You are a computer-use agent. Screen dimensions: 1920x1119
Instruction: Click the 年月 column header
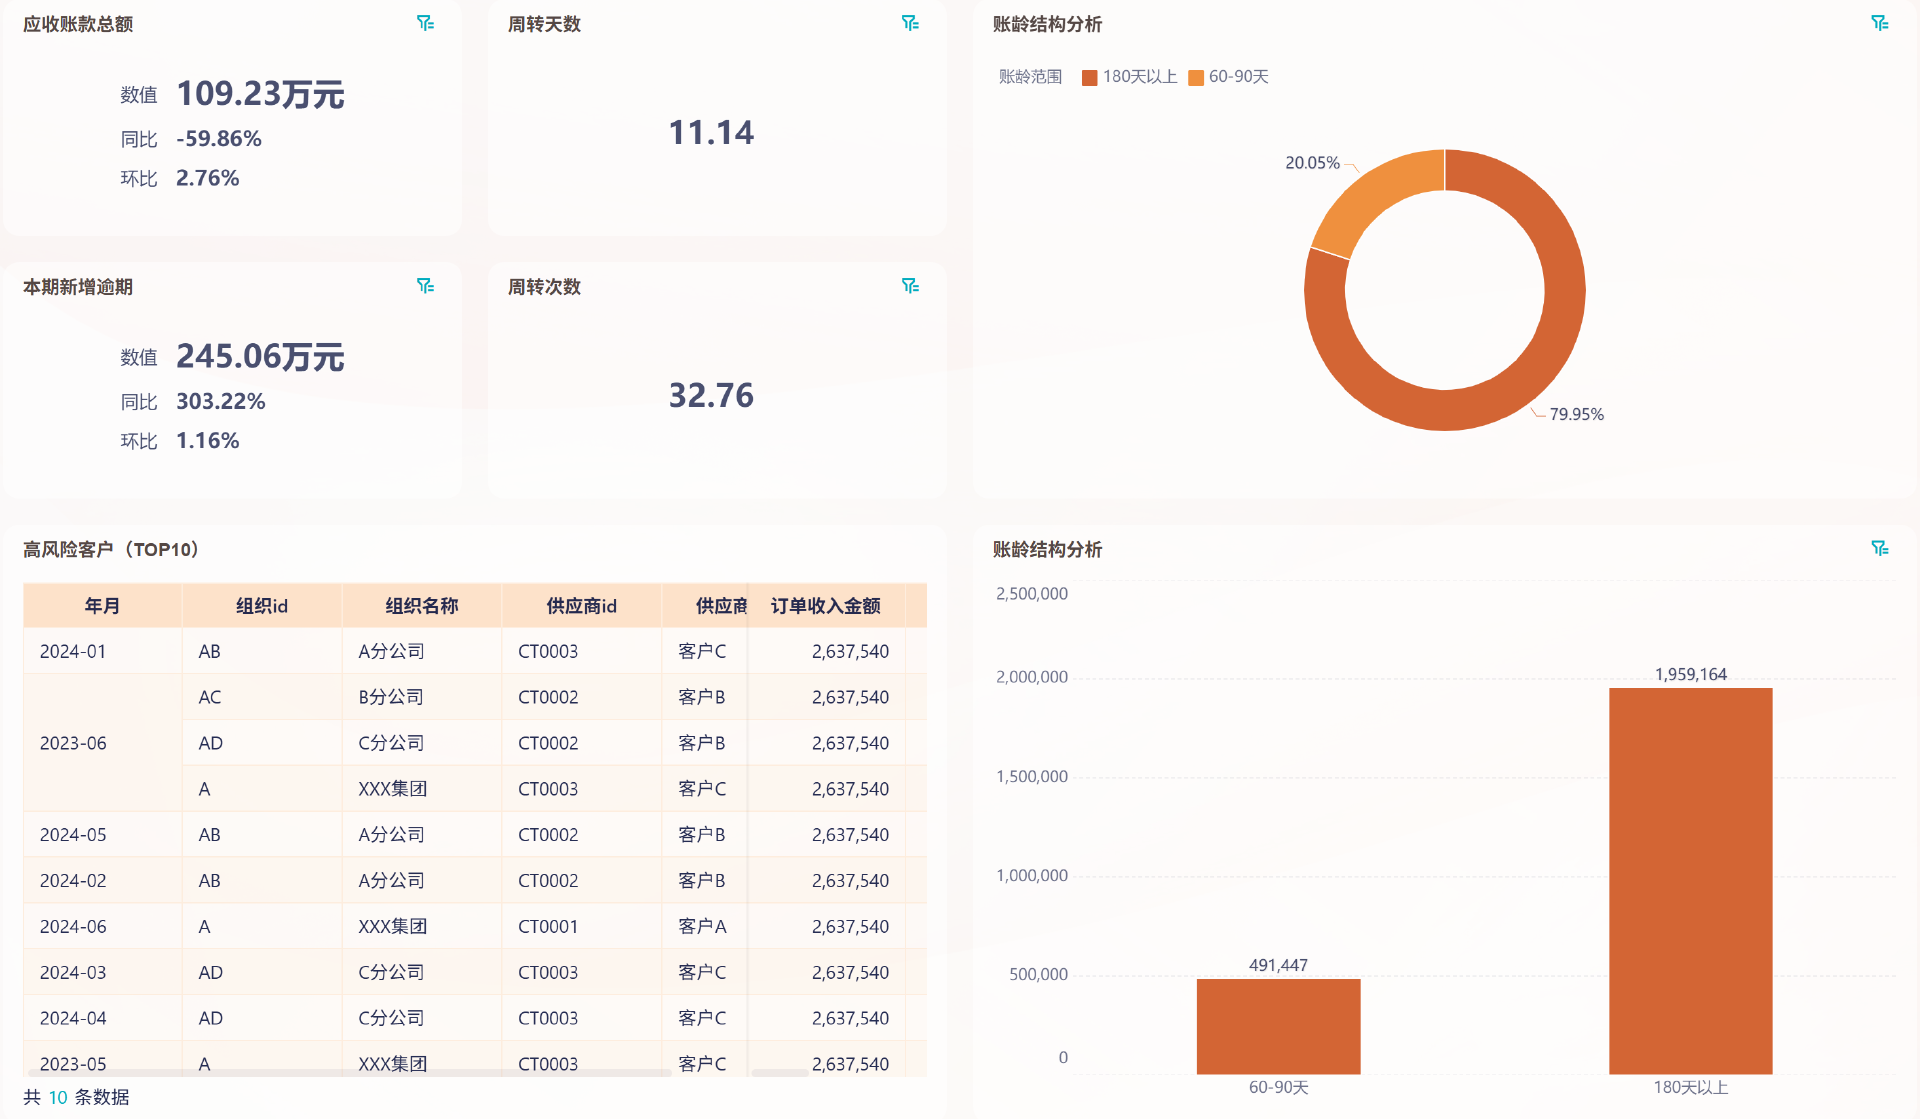[102, 606]
